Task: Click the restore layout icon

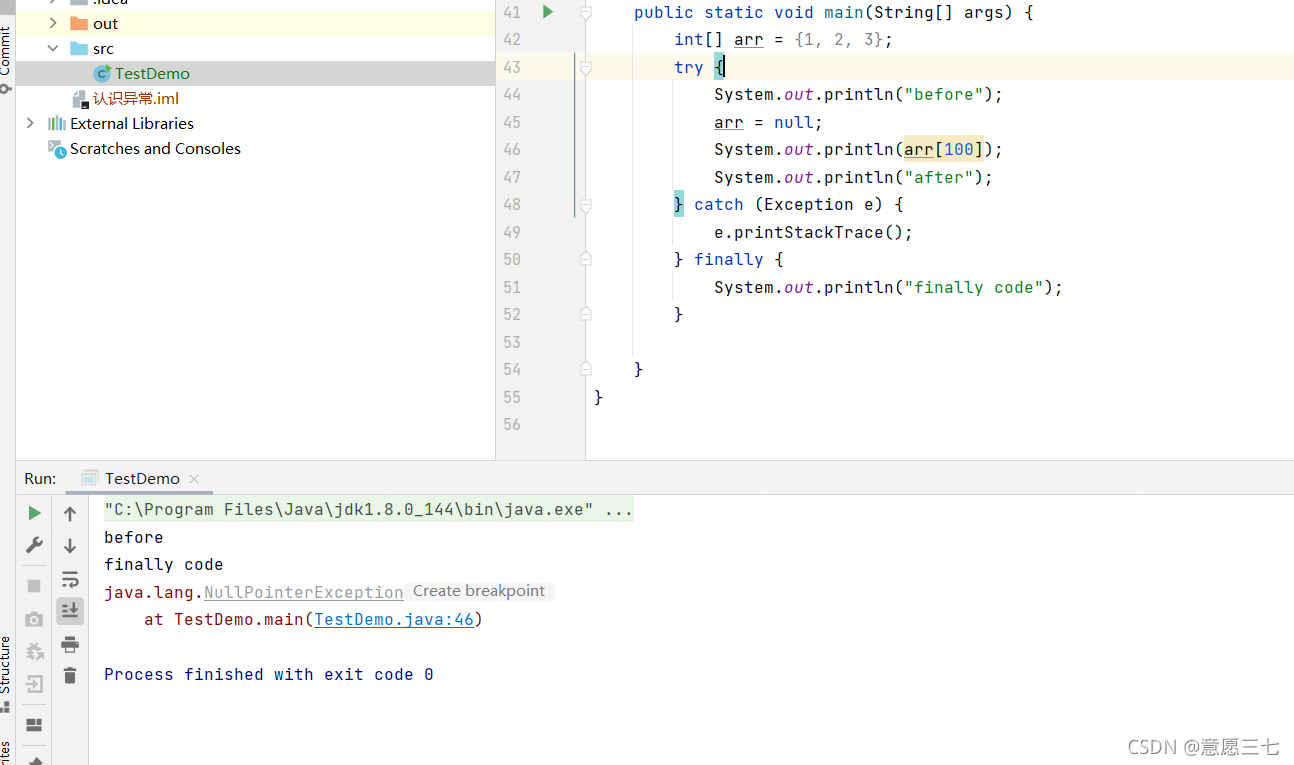Action: point(34,724)
